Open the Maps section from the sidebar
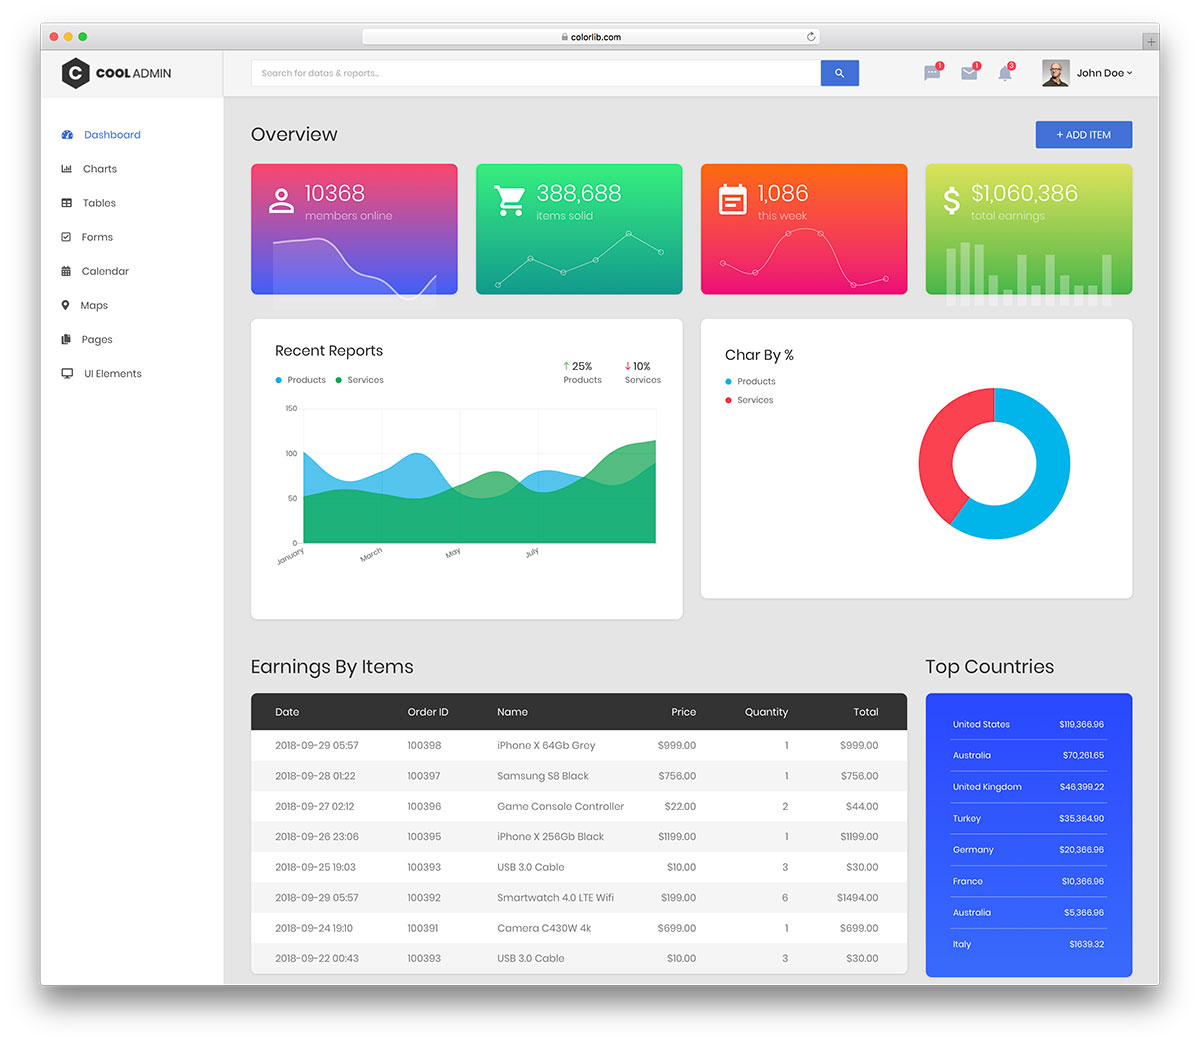The image size is (1200, 1043). [x=66, y=305]
